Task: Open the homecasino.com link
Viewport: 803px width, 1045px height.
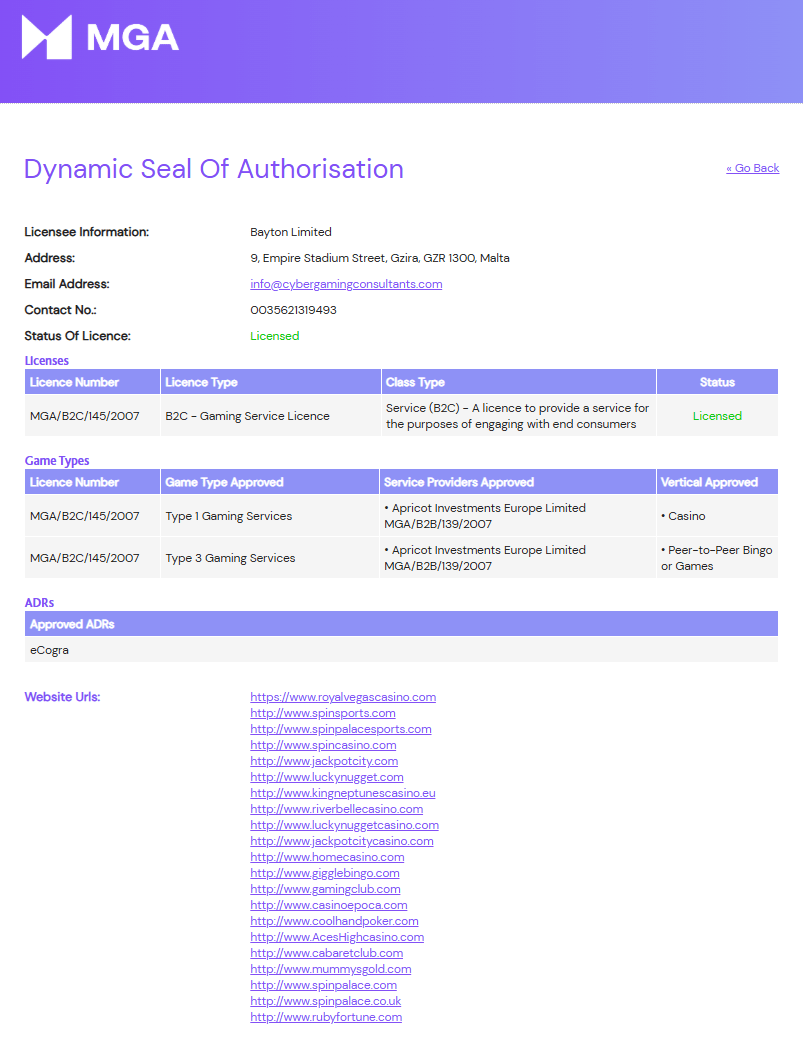Action: tap(327, 857)
